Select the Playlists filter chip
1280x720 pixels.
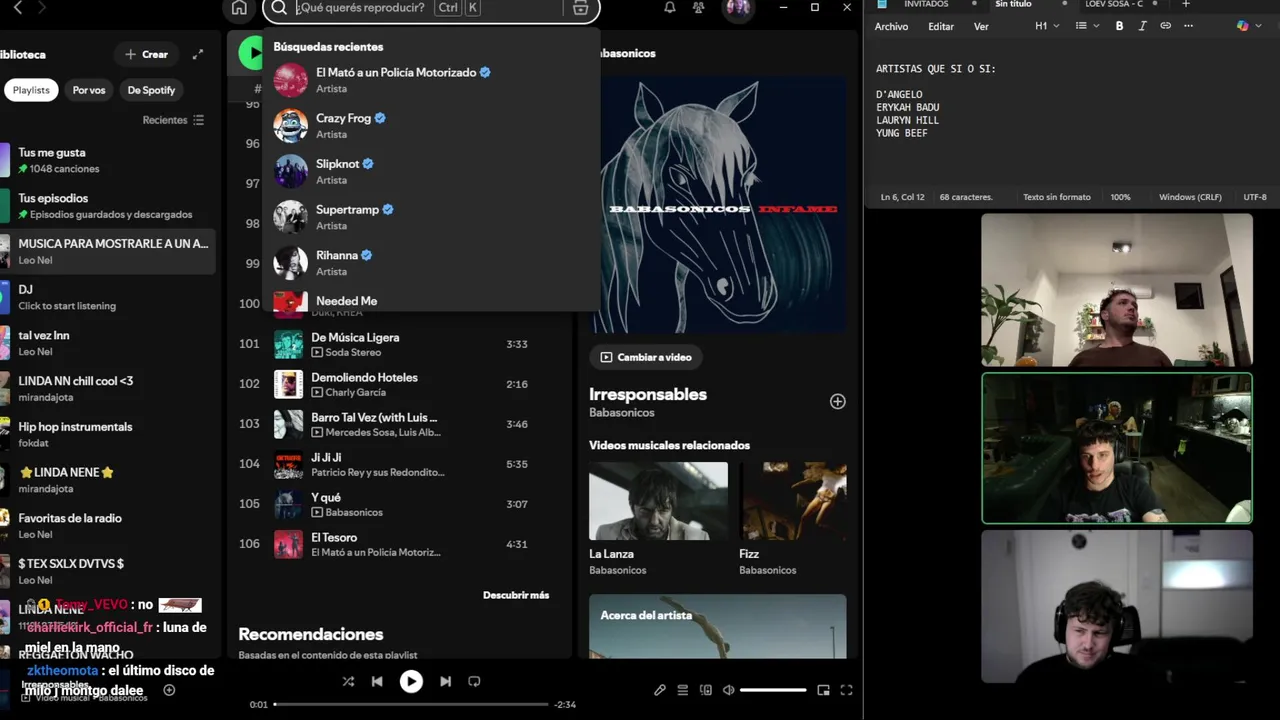pos(31,90)
